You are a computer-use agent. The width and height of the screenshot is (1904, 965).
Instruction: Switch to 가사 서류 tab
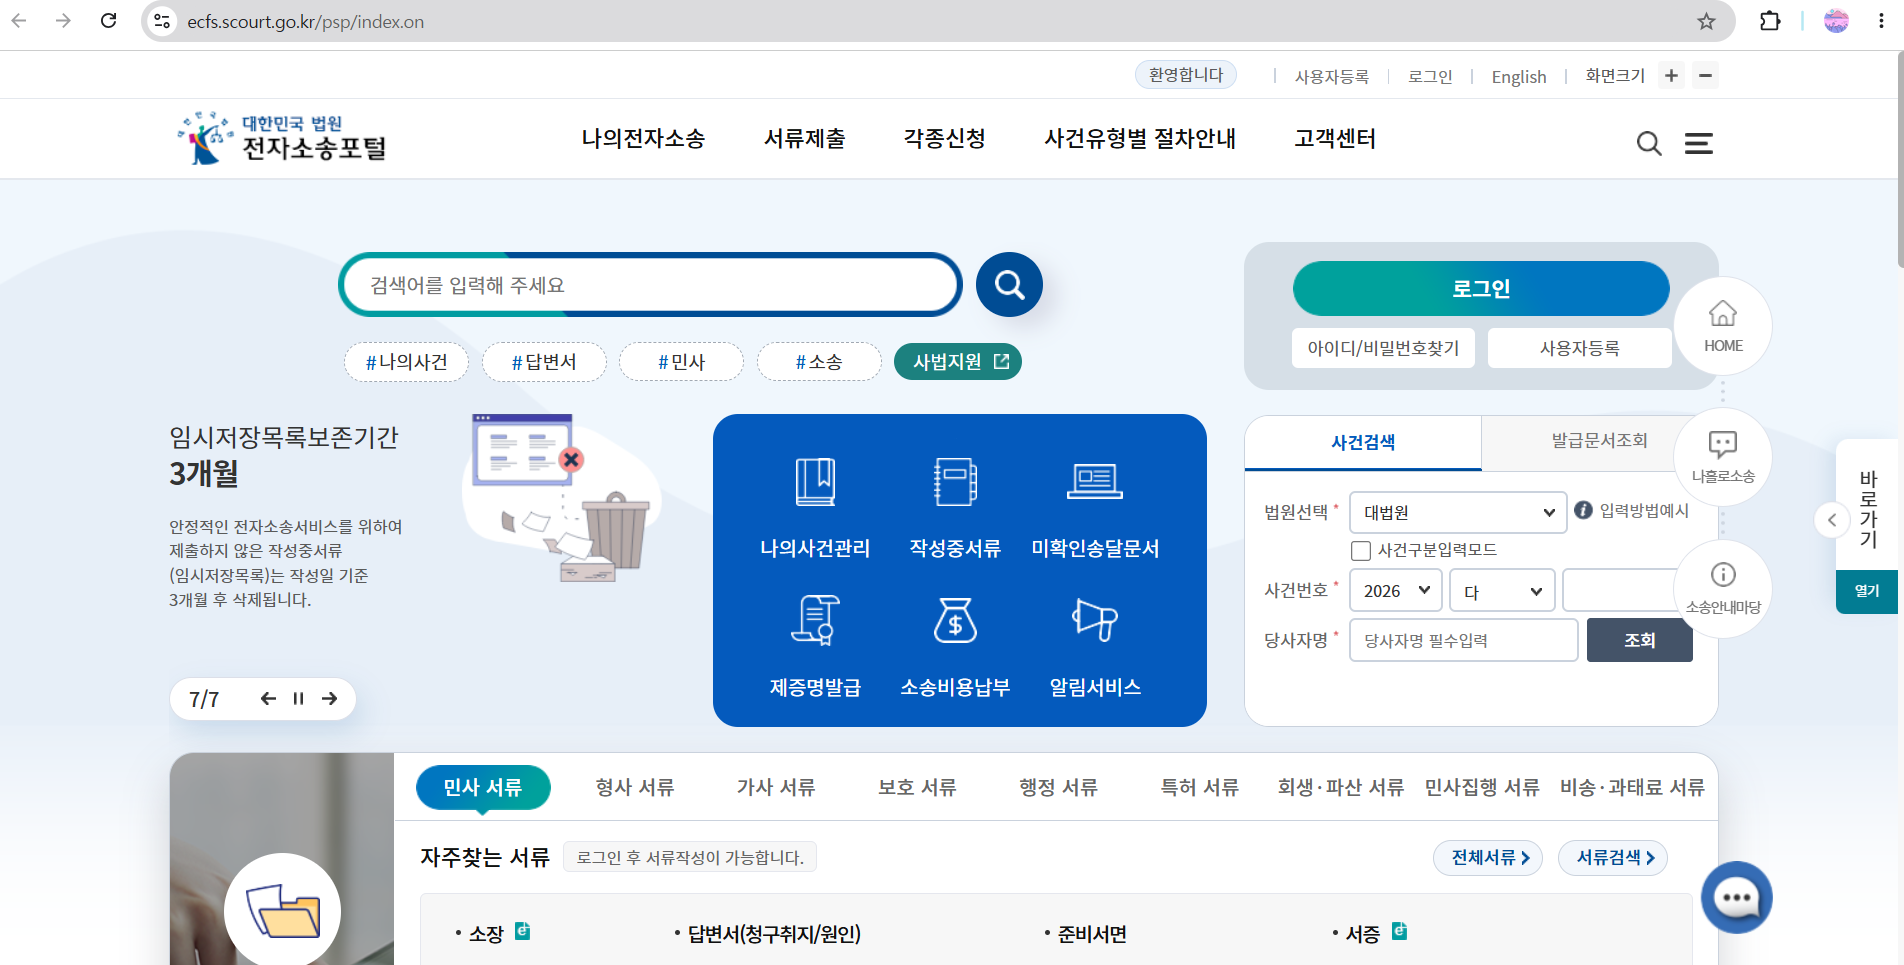point(776,787)
